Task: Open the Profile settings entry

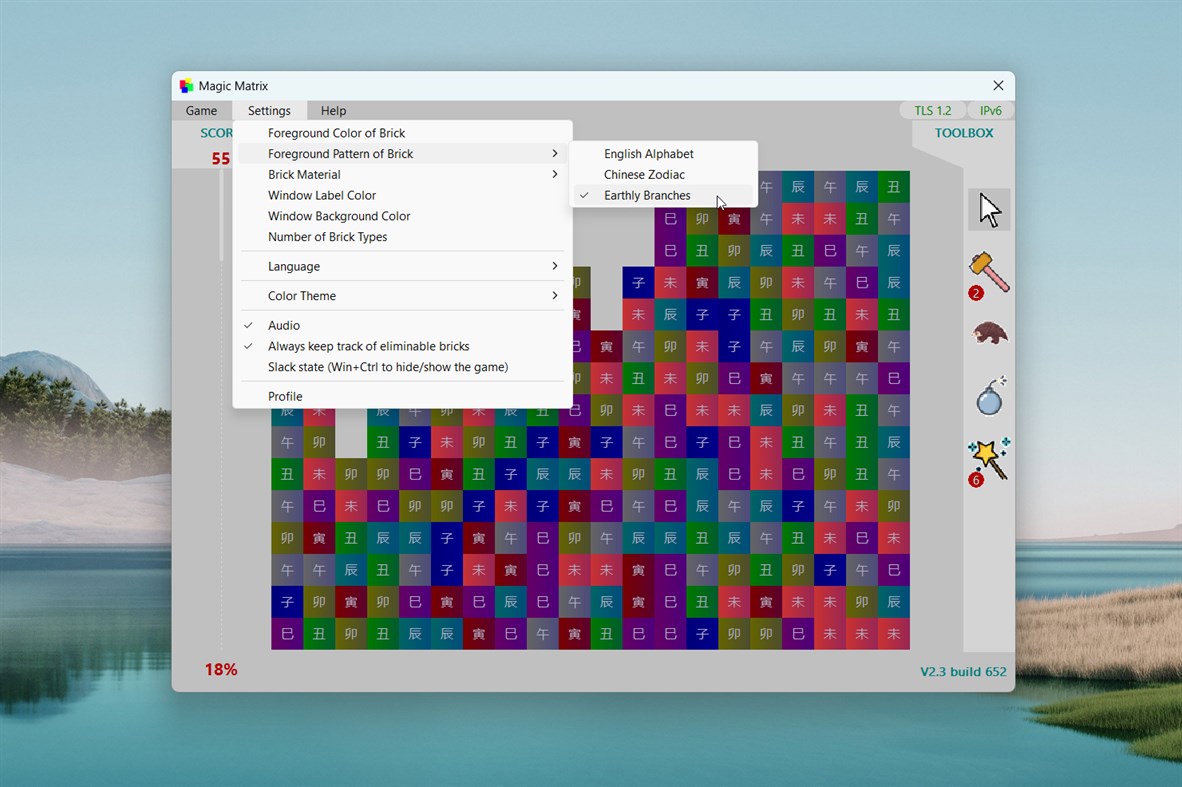Action: coord(285,396)
